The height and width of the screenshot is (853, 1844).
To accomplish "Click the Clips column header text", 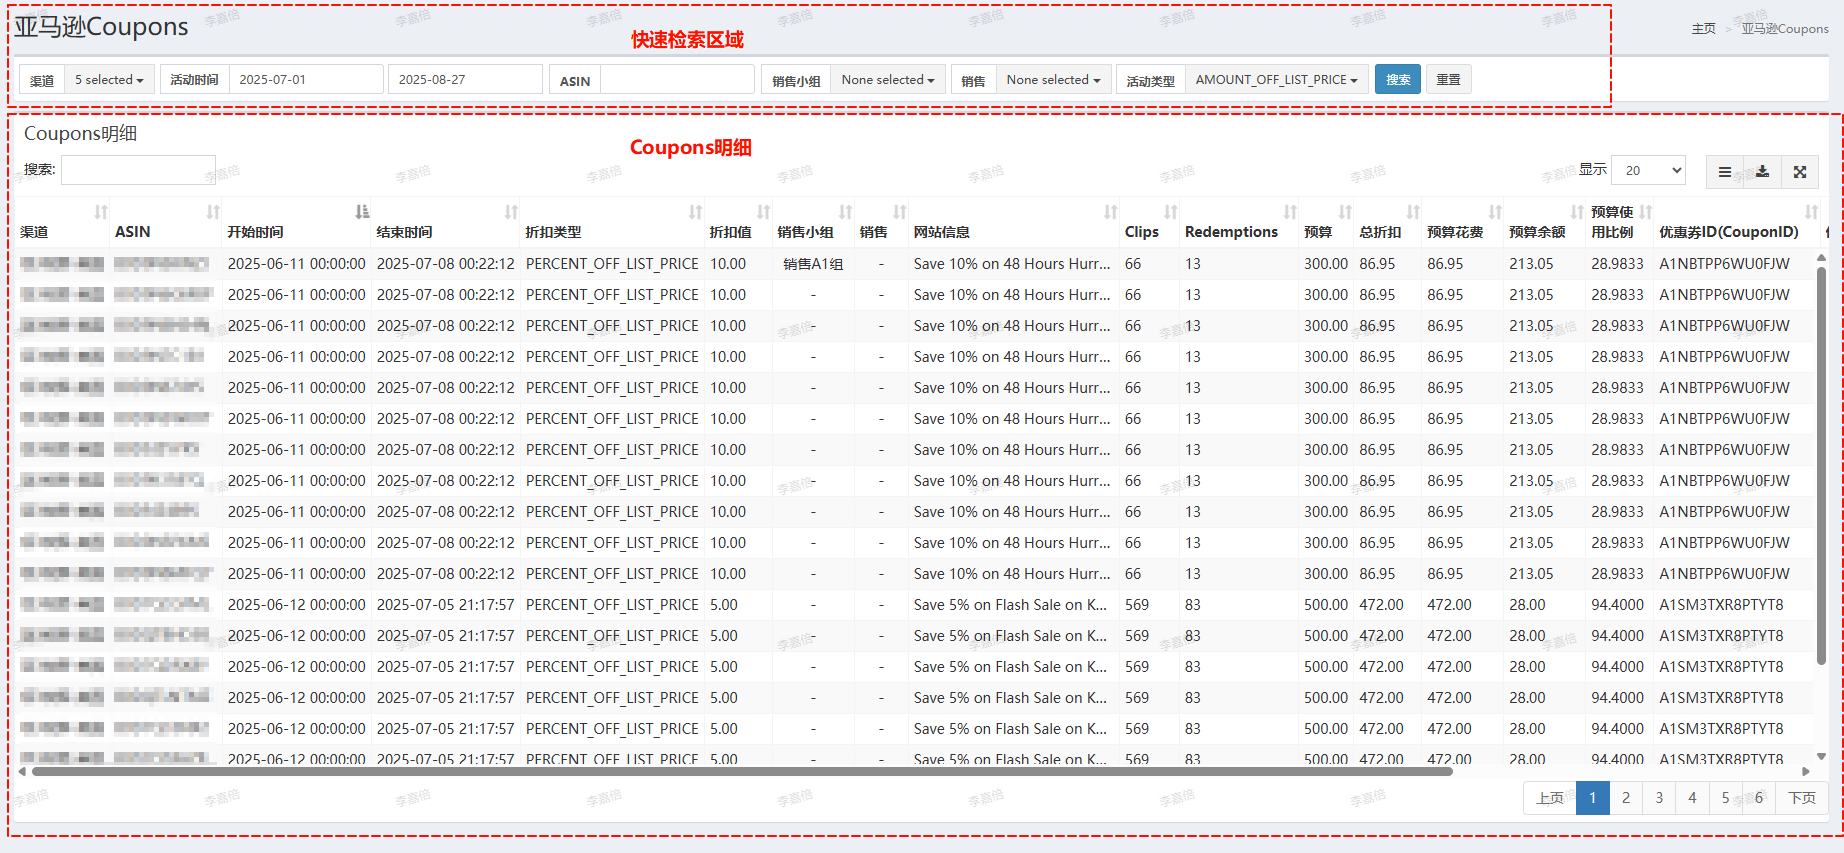I will coord(1141,232).
